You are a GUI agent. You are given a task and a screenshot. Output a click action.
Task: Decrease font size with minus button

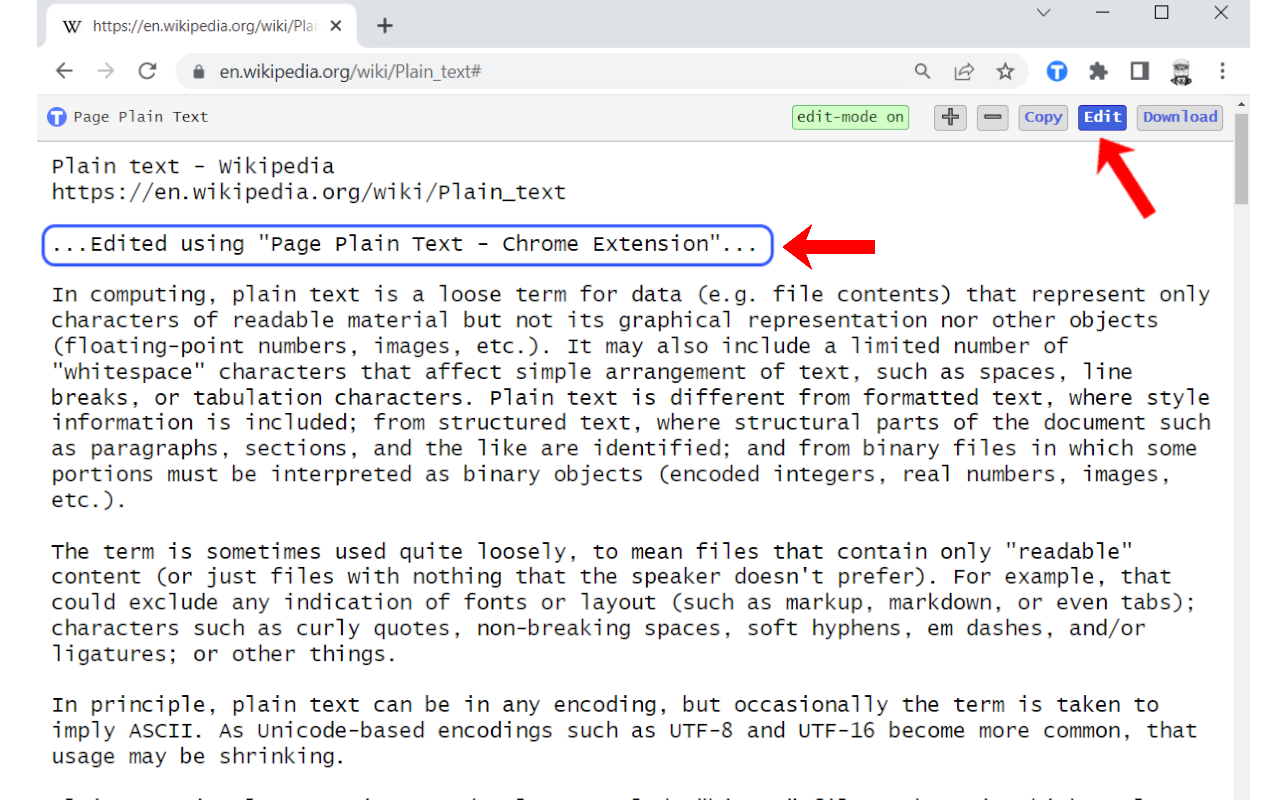[993, 117]
